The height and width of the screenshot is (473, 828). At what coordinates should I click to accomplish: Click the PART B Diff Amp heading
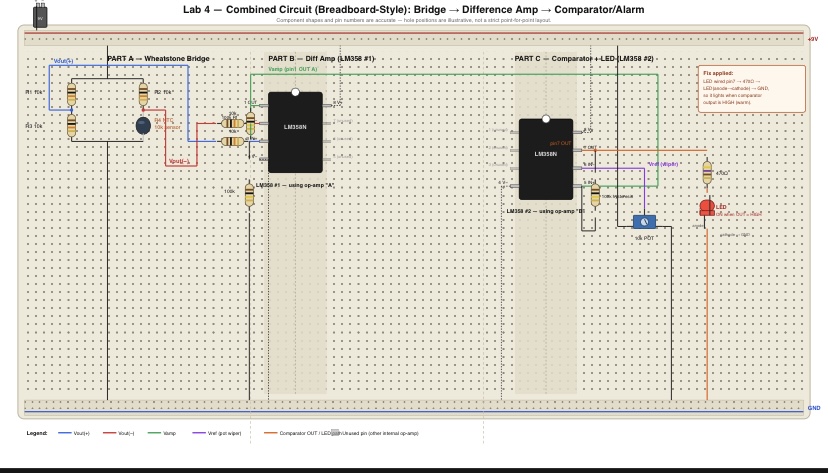[x=321, y=59]
